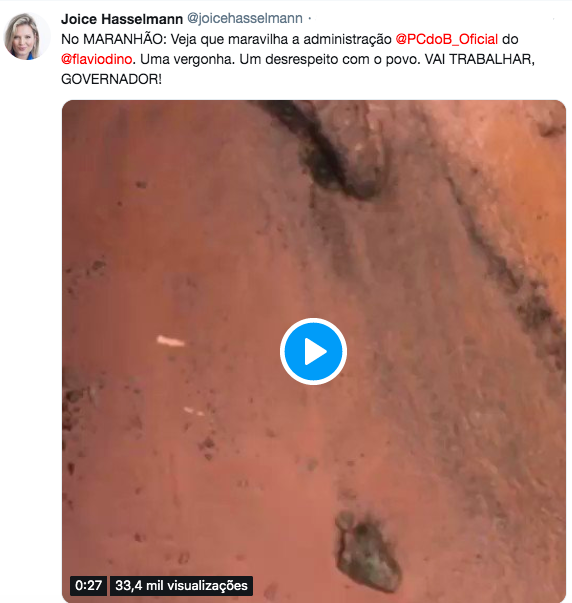The image size is (572, 603).
Task: Click the word MARANHÃO in the tweet
Action: click(123, 39)
